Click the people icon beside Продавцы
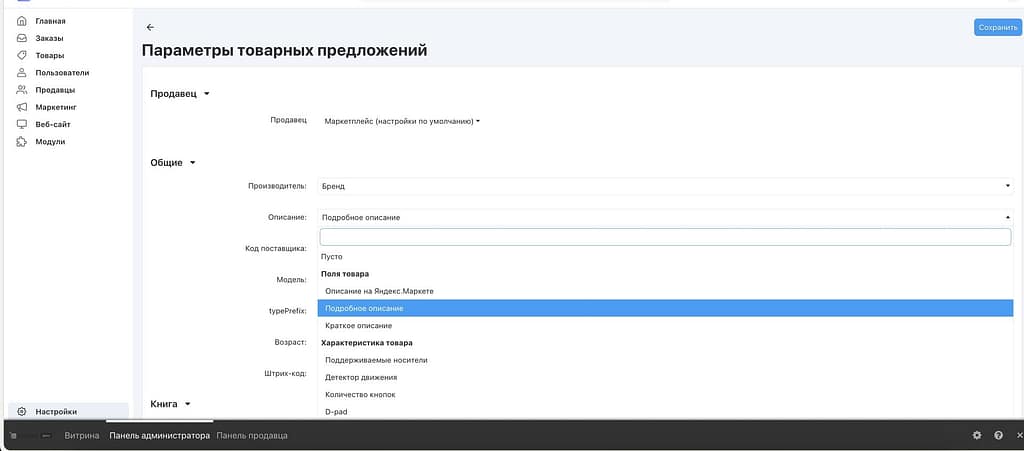Screen dimensions: 1024x451 (22, 90)
